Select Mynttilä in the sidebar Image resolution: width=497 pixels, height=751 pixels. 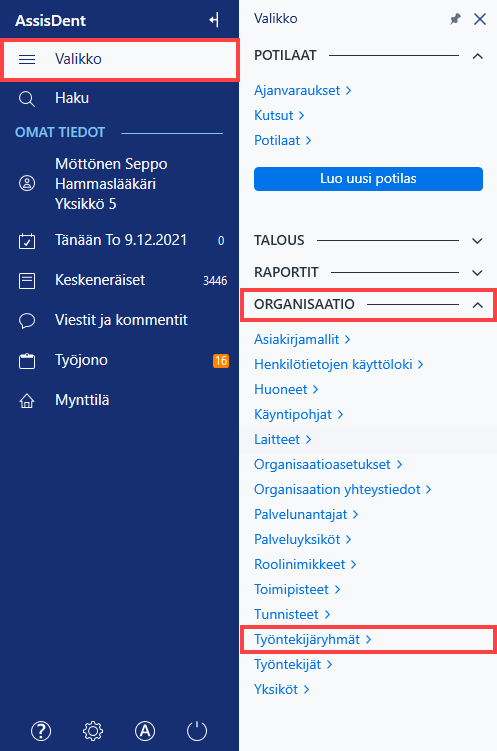[82, 400]
